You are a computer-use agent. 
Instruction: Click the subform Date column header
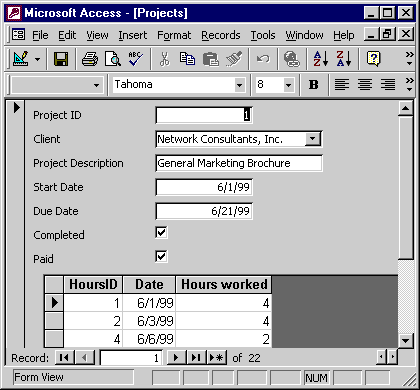click(149, 284)
